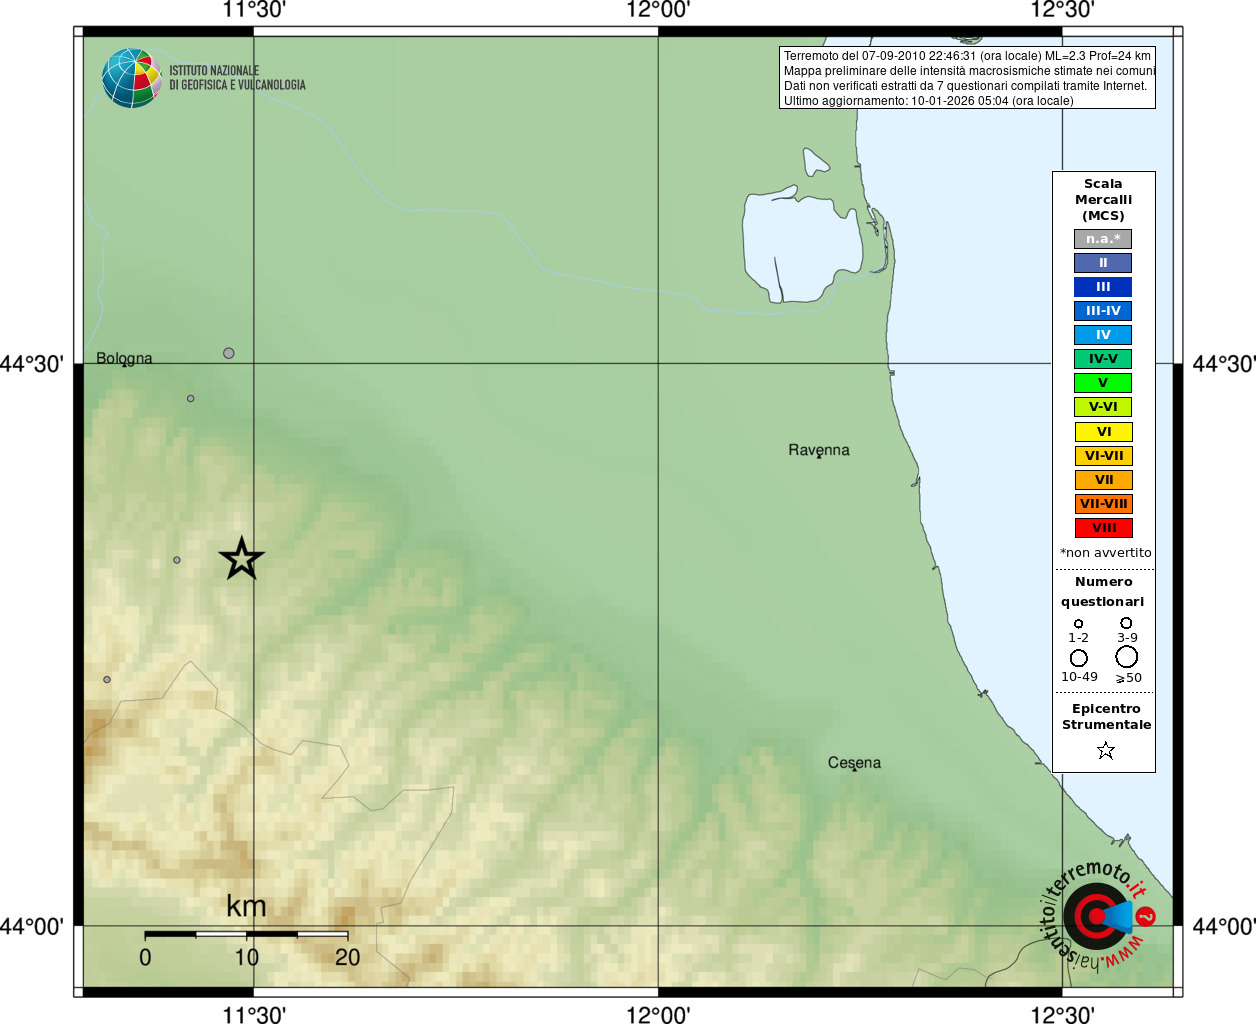Click the legend's 3-9 questionnaire circle
1256x1024 pixels.
tap(1126, 623)
